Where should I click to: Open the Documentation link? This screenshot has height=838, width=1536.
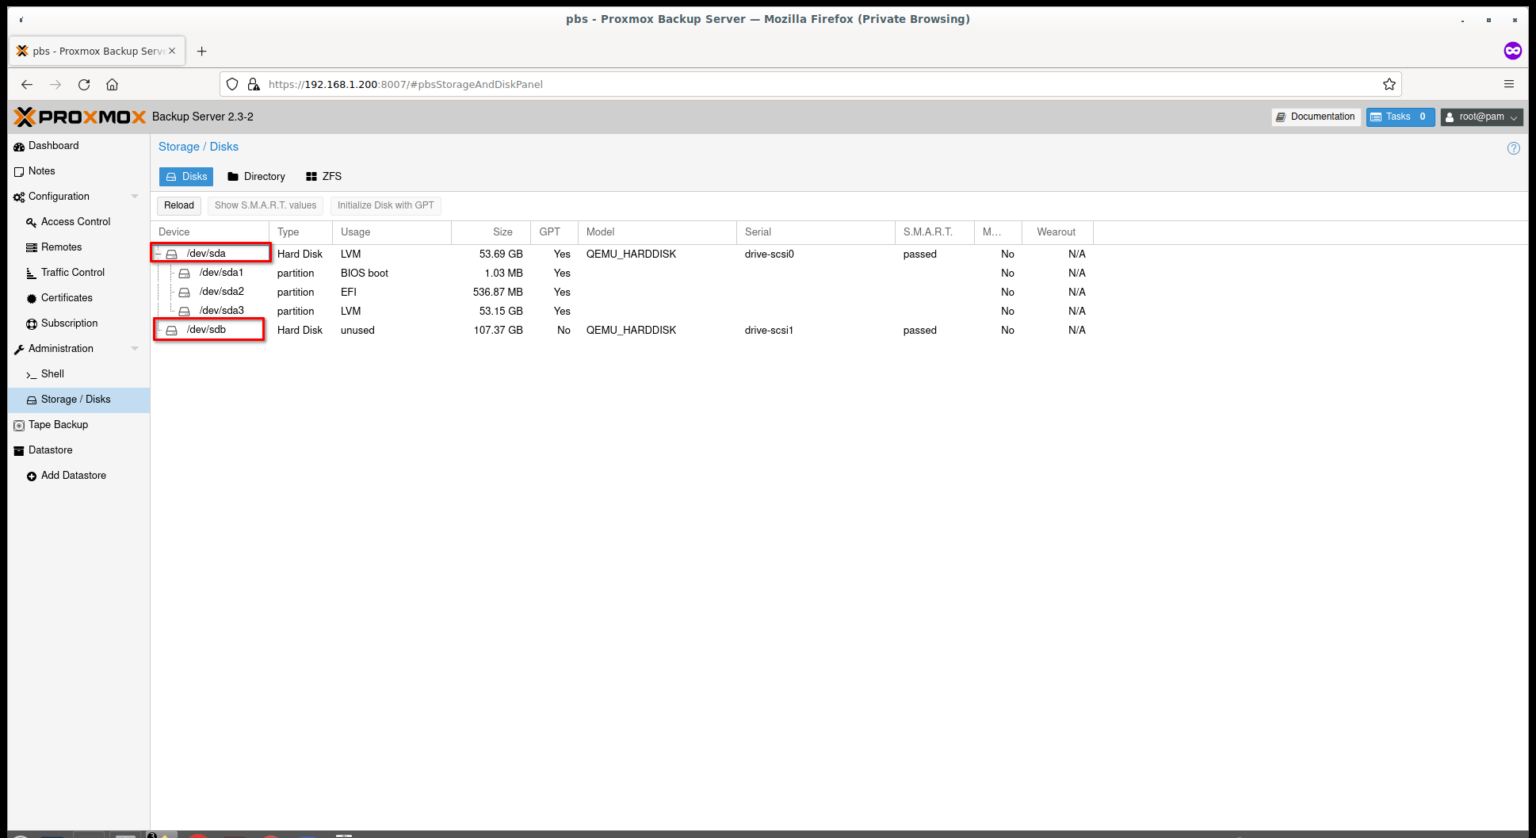[x=1315, y=117]
